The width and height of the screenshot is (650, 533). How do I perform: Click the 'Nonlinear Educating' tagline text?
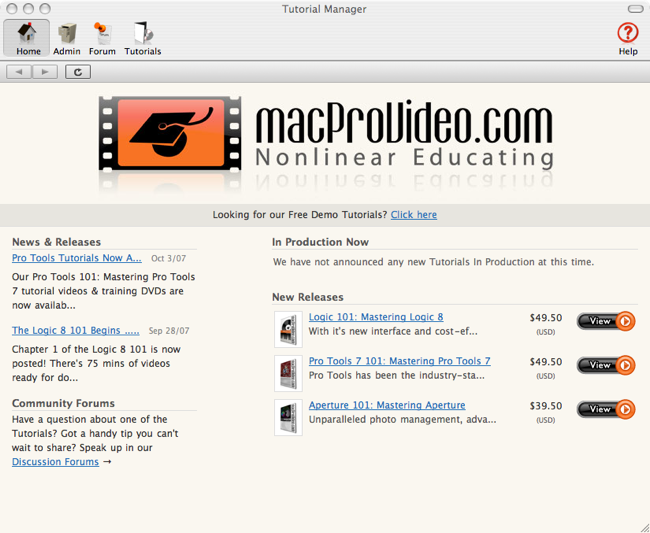tap(404, 158)
